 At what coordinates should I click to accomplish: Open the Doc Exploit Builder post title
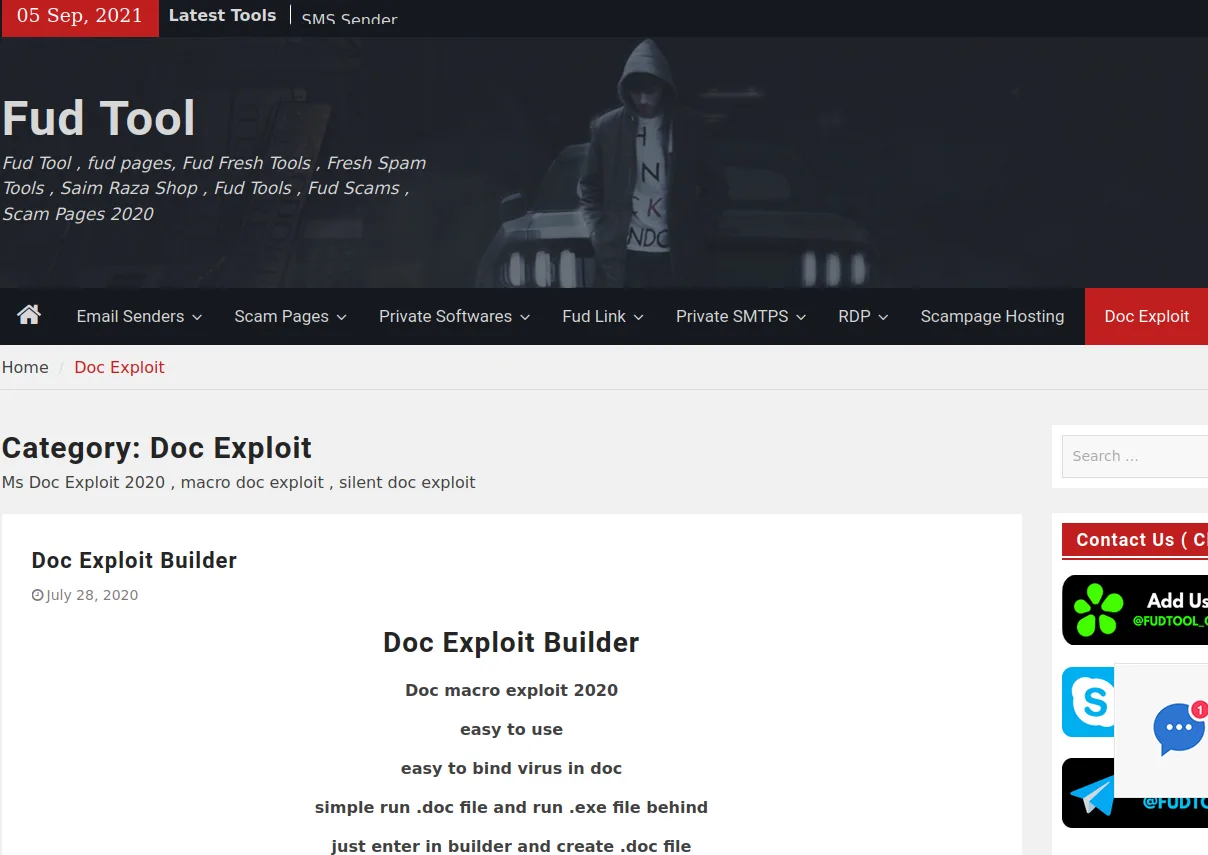(134, 560)
